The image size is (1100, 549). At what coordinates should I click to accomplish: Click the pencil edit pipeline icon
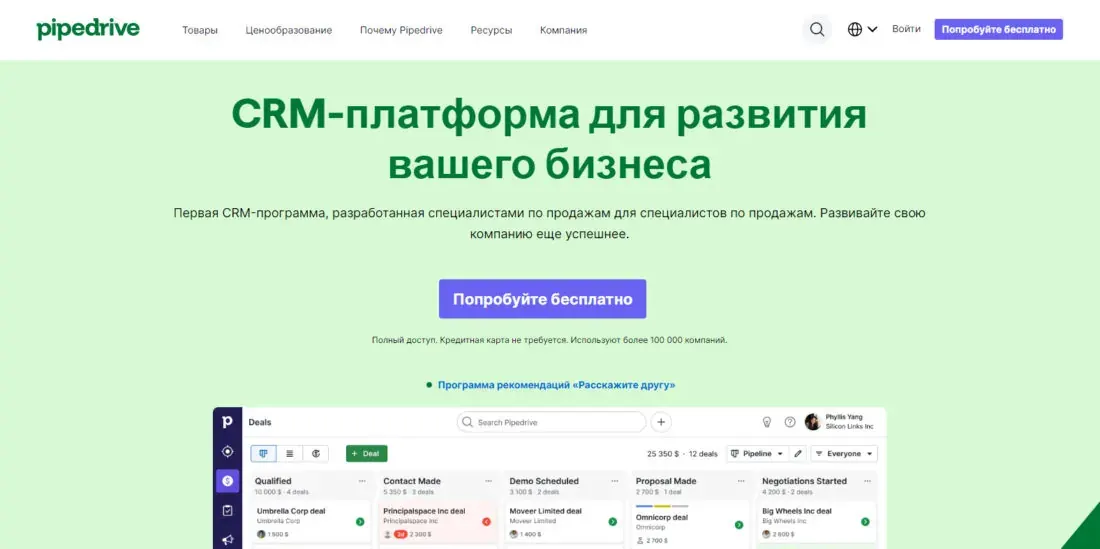pos(798,454)
